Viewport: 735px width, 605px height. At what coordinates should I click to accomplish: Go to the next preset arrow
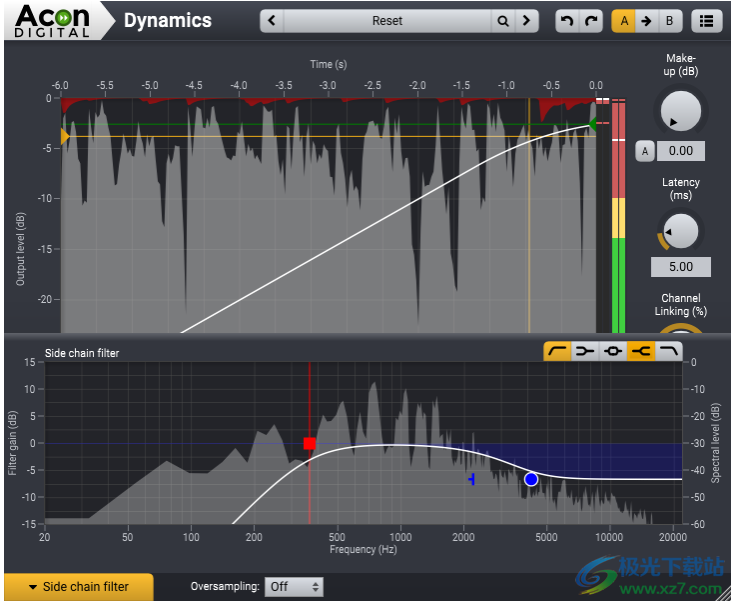(x=526, y=21)
